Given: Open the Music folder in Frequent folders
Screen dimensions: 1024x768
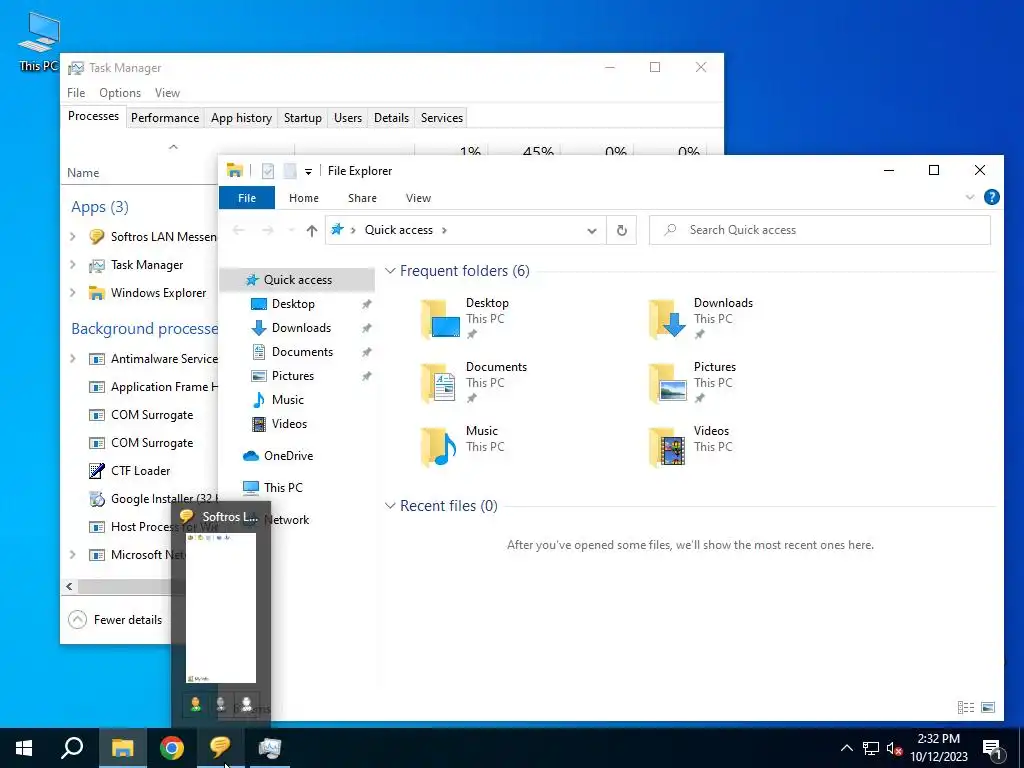Looking at the screenshot, I should point(462,446).
